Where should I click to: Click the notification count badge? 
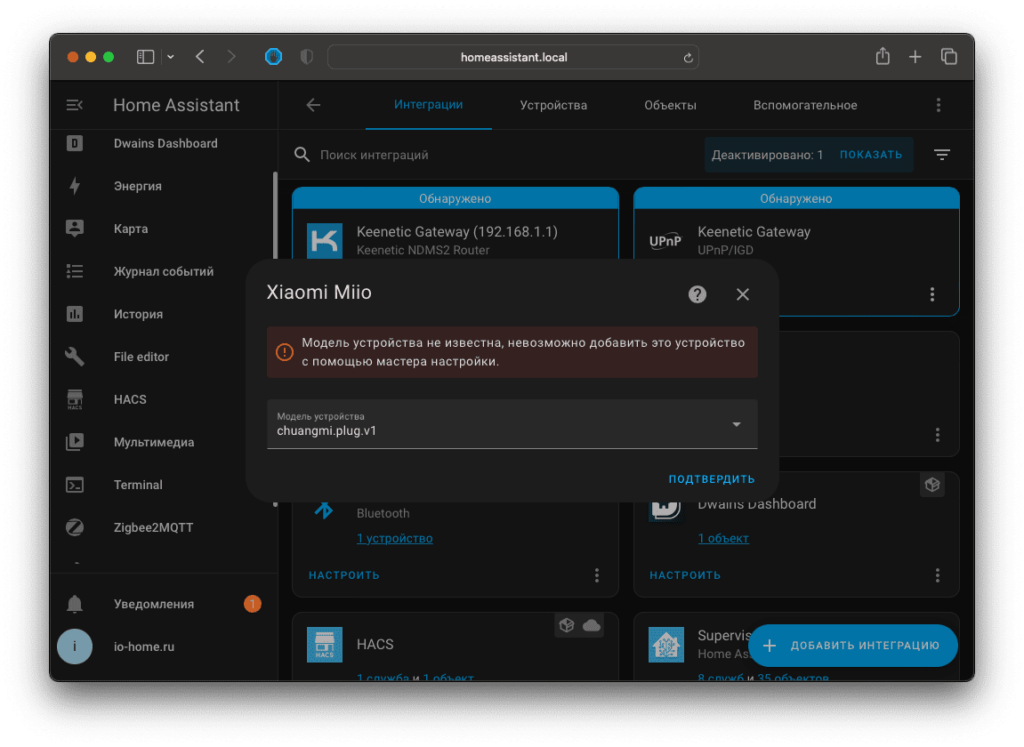[253, 604]
